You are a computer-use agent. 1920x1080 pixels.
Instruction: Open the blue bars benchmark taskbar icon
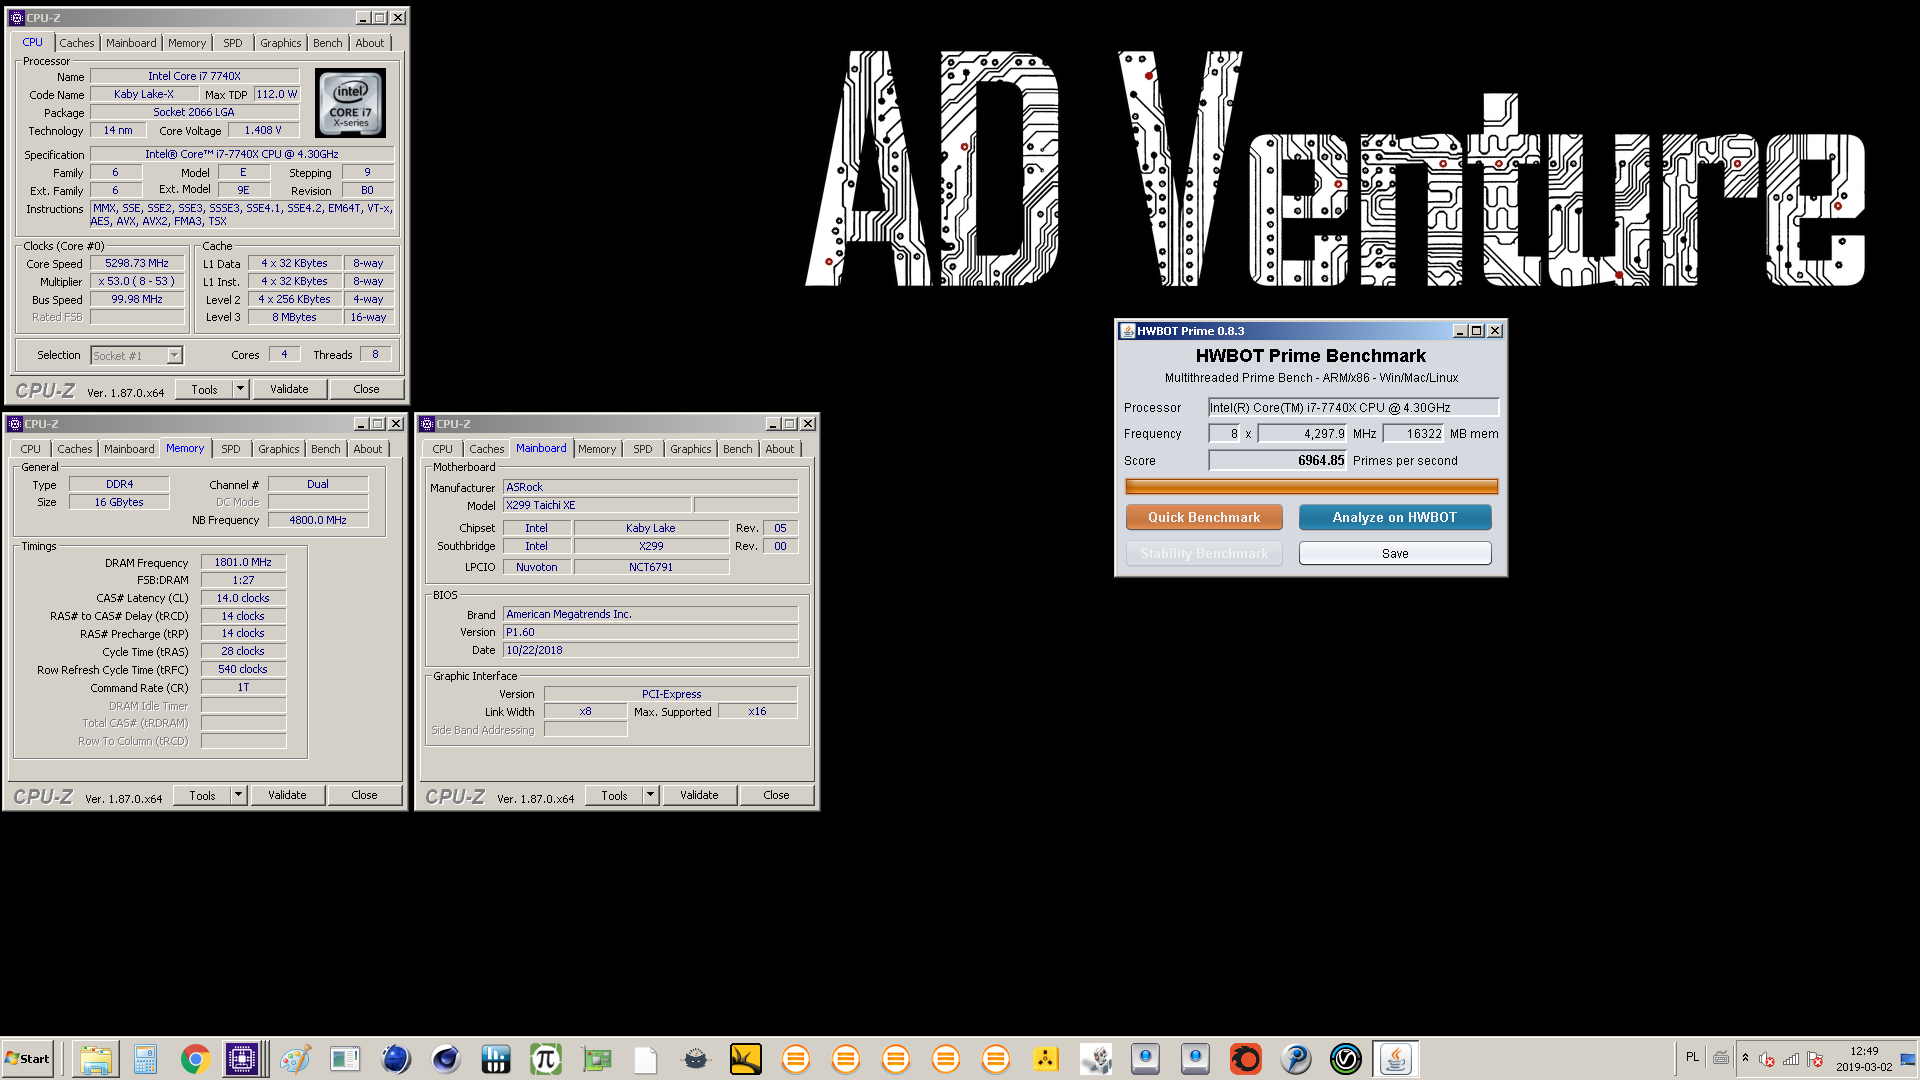click(x=496, y=1059)
